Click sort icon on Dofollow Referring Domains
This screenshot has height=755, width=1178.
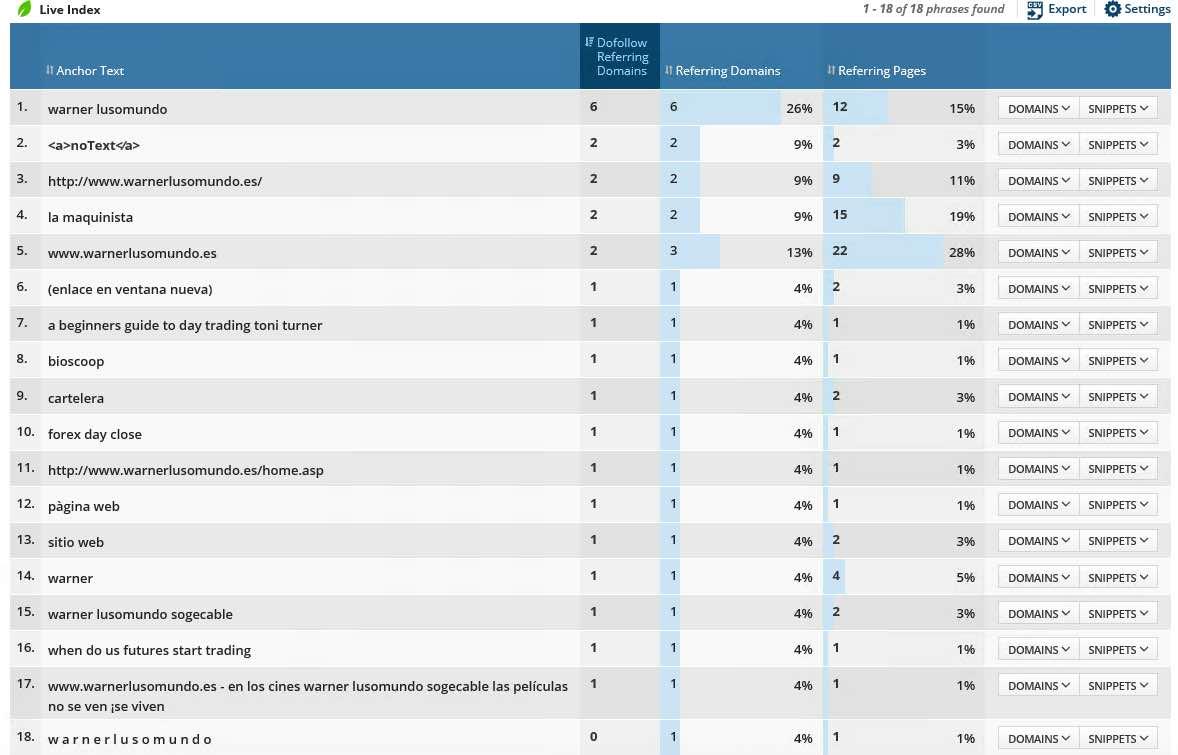click(589, 42)
